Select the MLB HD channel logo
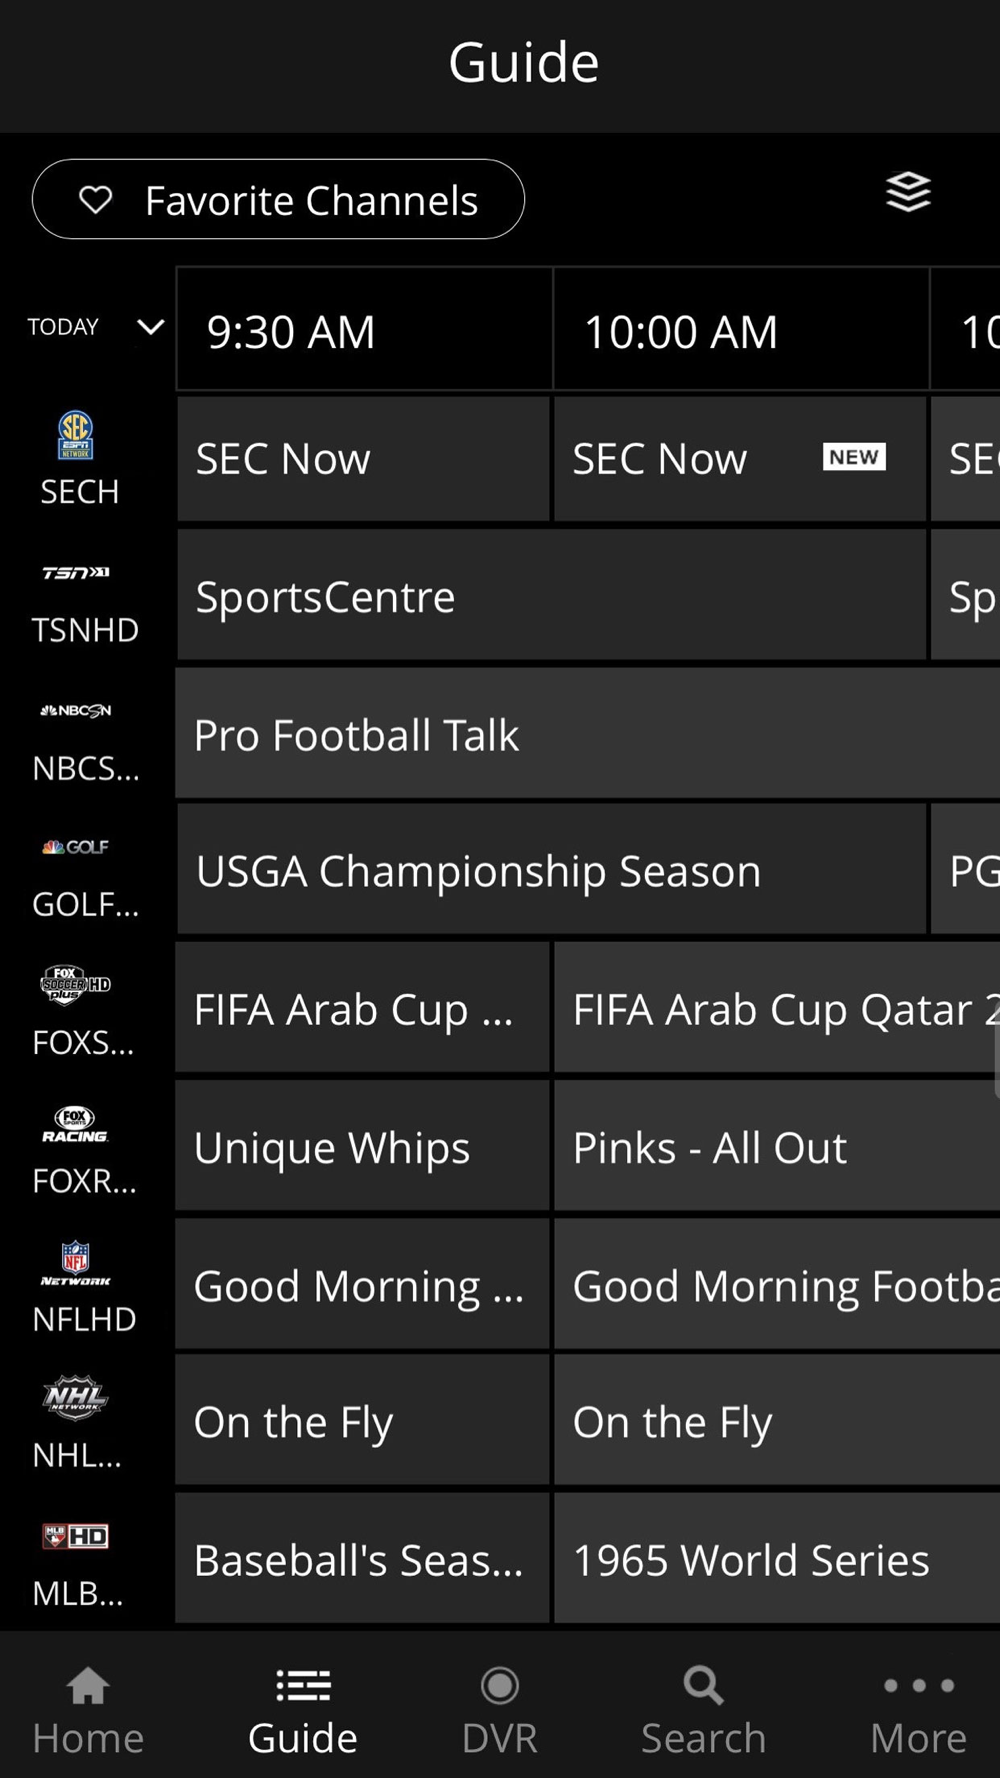This screenshot has height=1778, width=1000. coord(76,1536)
